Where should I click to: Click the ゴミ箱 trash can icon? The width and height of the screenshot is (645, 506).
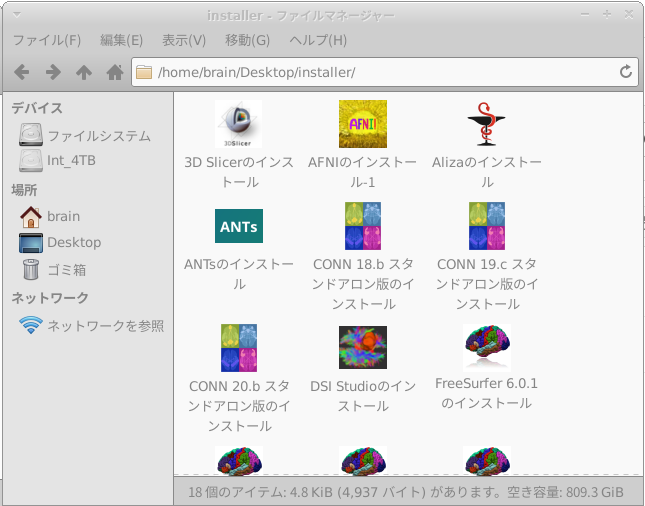pyautogui.click(x=31, y=270)
